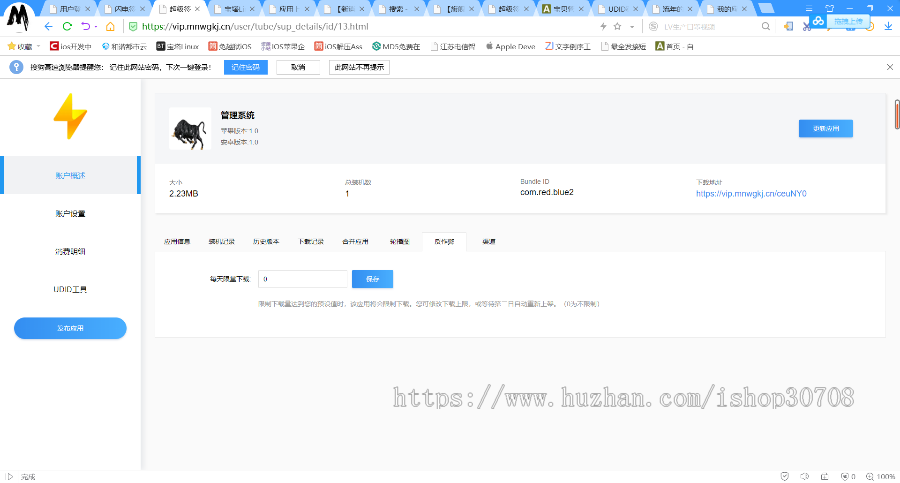This screenshot has height=483, width=900.
Task: Open 'UDID工具' in the left sidebar
Action: point(70,289)
